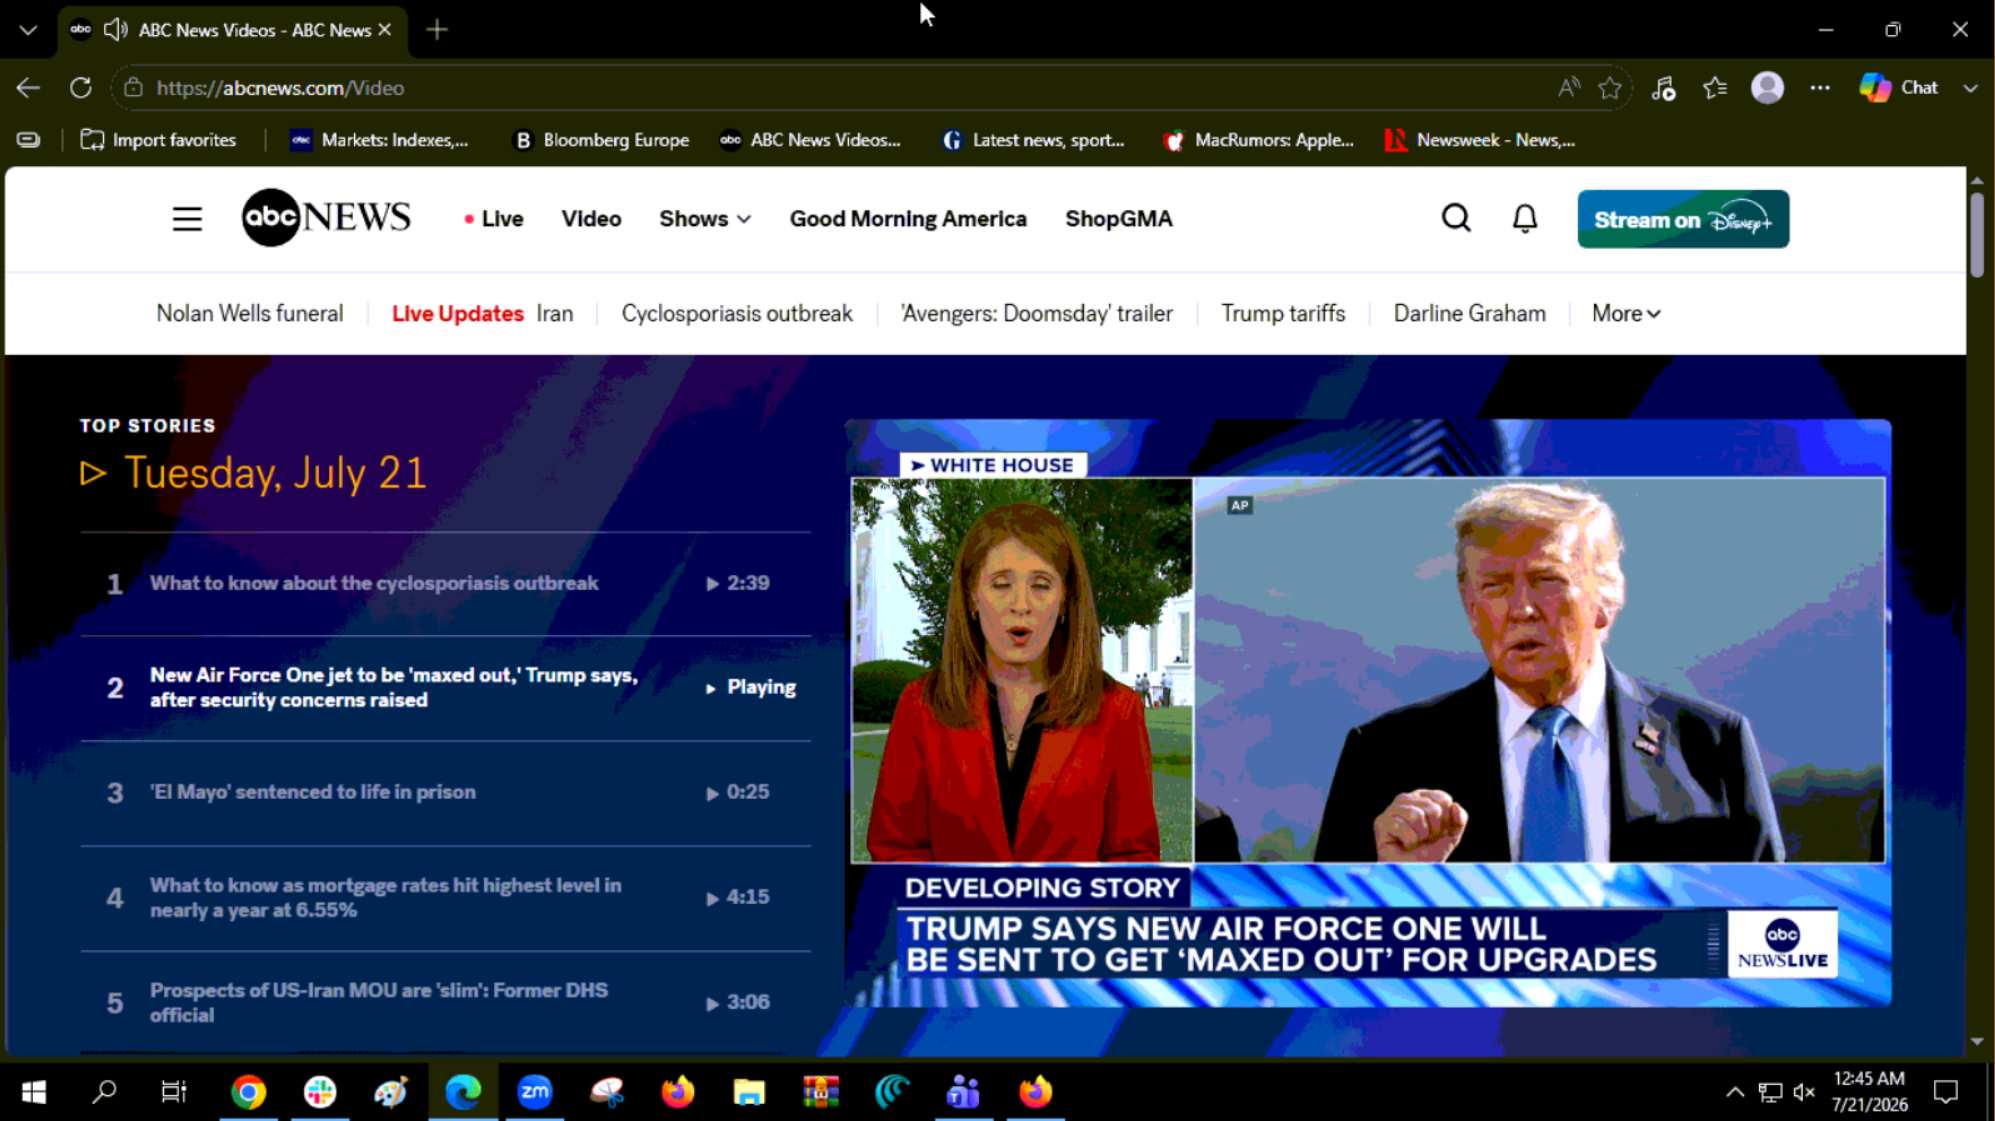
Task: Open the Favorites list icon
Action: tap(1715, 88)
